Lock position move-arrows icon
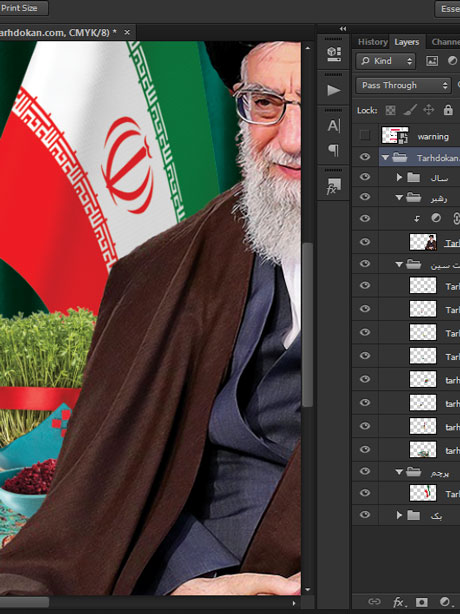 (429, 110)
